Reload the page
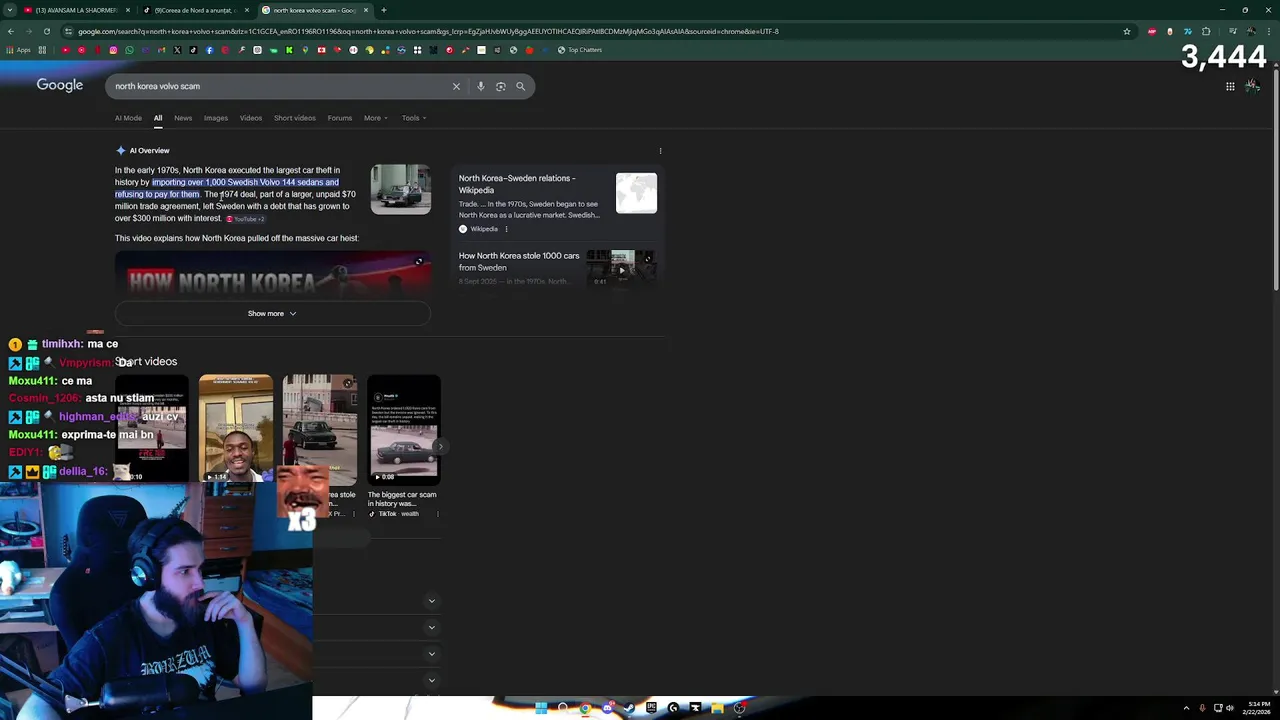The image size is (1280, 720). [x=46, y=31]
